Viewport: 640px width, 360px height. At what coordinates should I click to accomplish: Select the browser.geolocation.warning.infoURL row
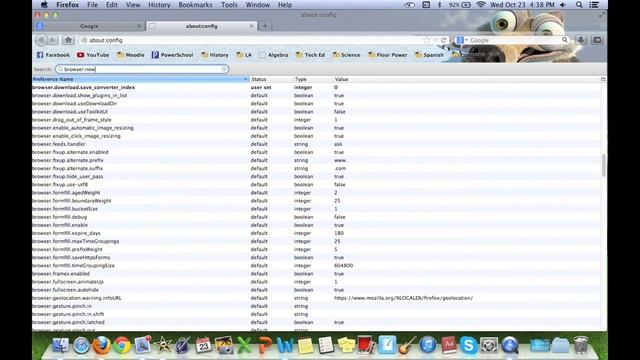(316, 298)
